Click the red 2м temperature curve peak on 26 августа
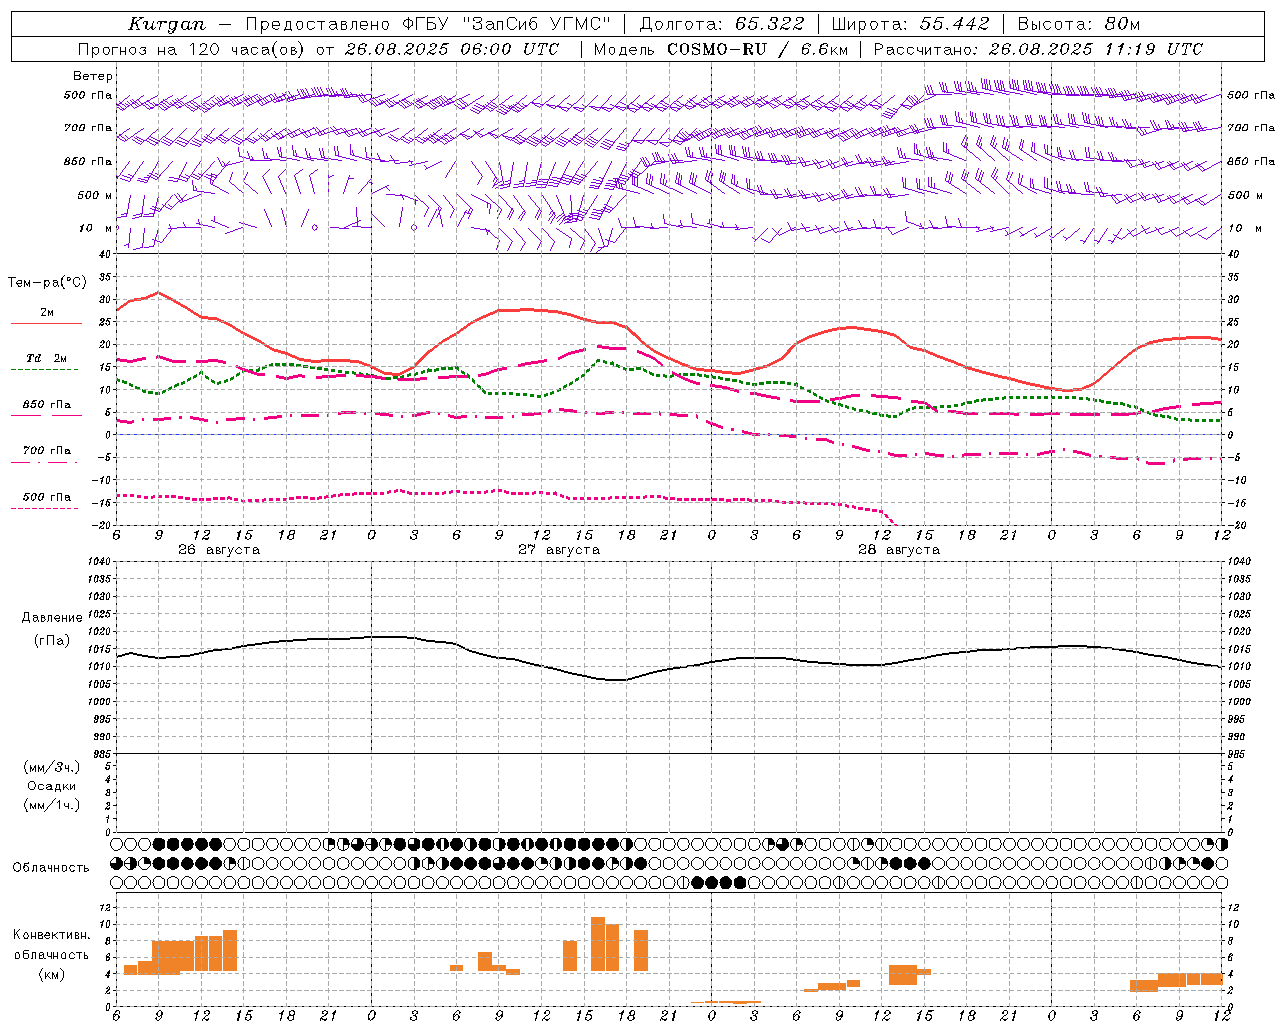The width and height of the screenshot is (1280, 1024). pos(158,292)
